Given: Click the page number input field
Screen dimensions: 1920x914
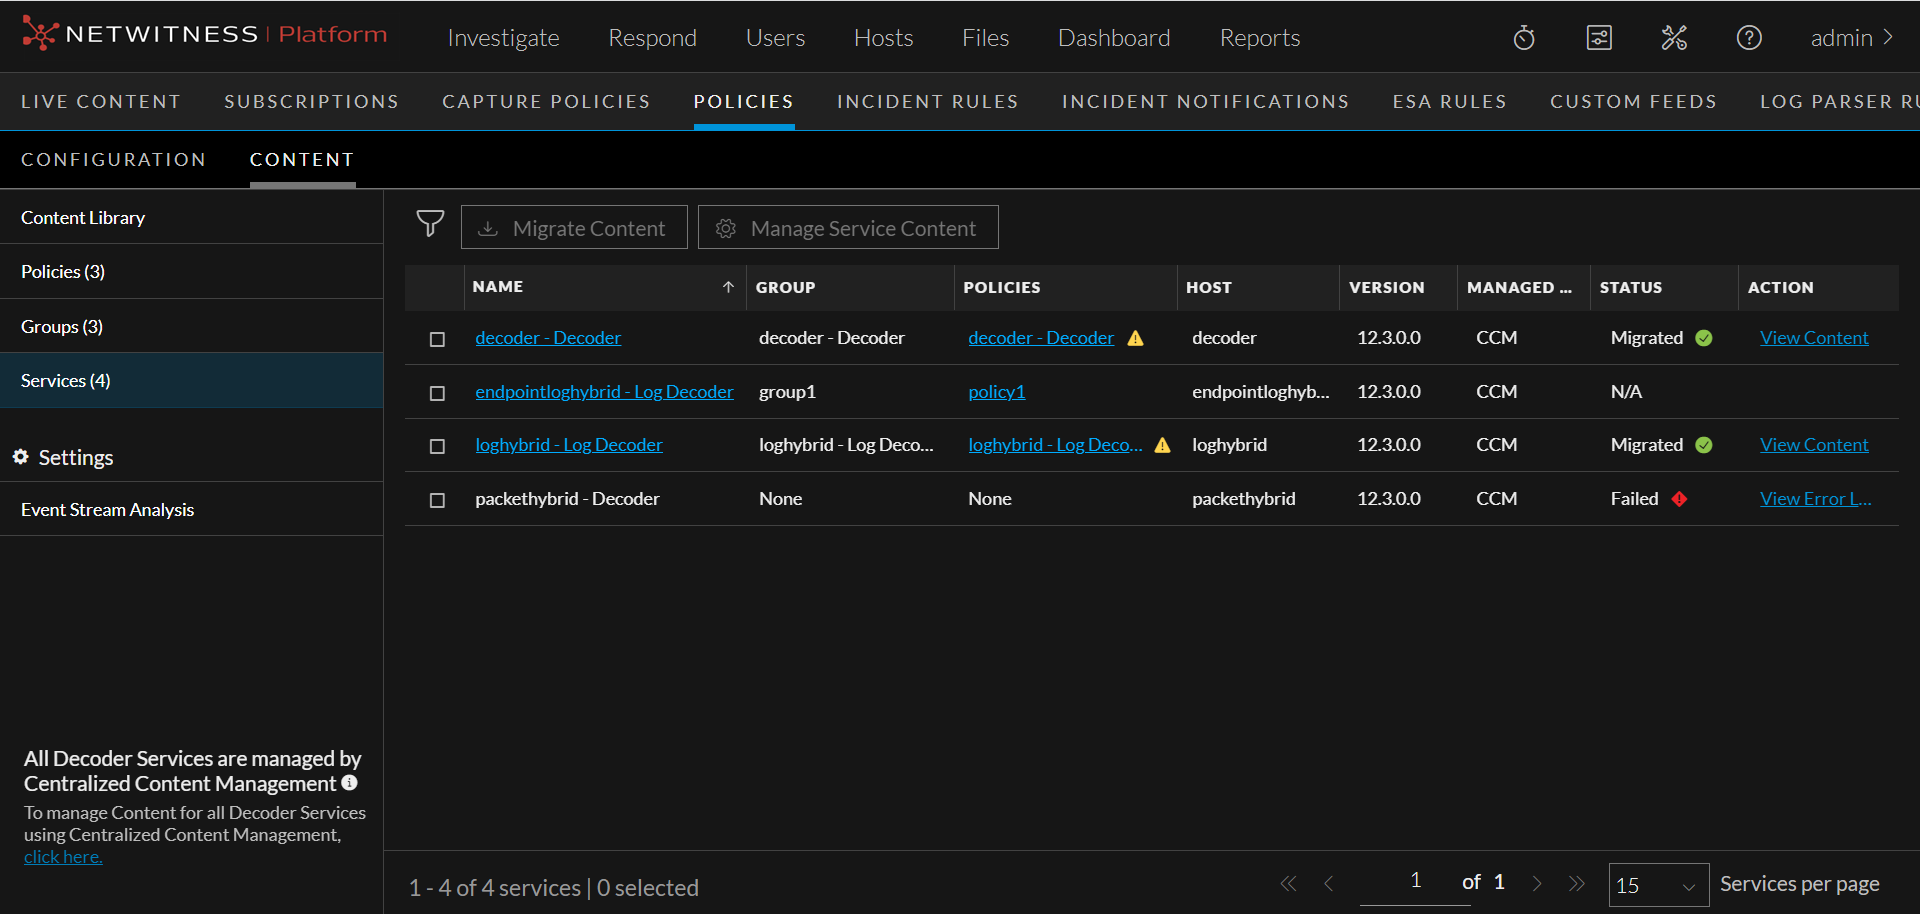Looking at the screenshot, I should [1415, 881].
